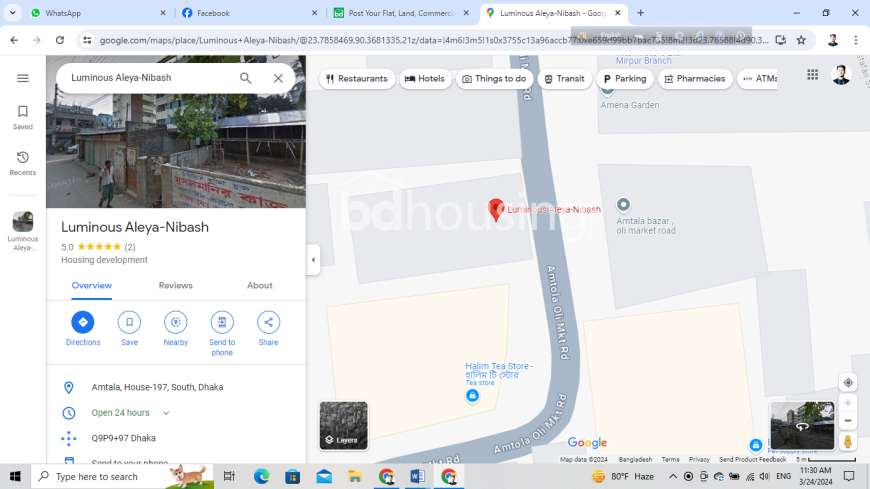
Task: Click the Send to phone button
Action: click(x=222, y=334)
